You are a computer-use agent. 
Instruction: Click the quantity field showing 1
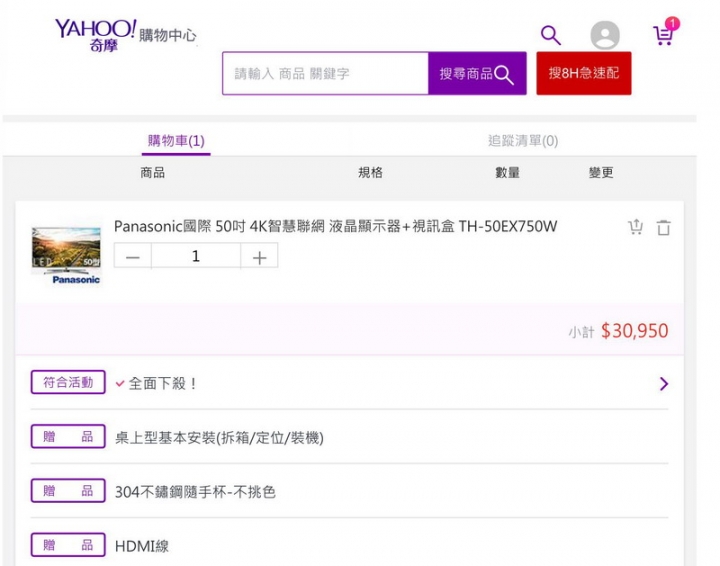[x=196, y=256]
